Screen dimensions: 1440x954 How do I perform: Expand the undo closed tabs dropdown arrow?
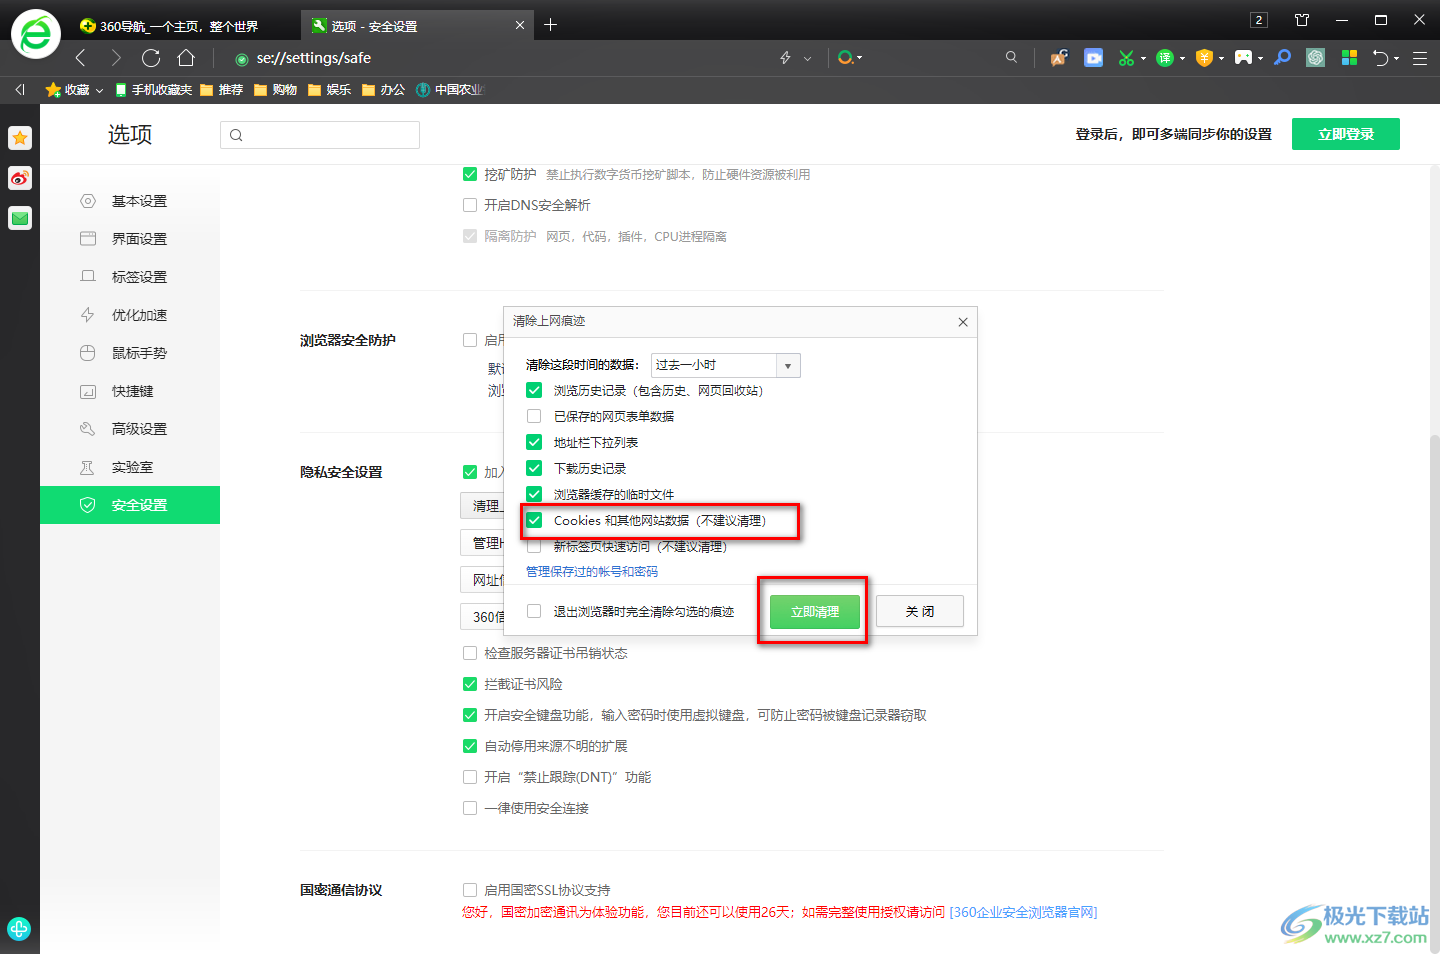1396,58
